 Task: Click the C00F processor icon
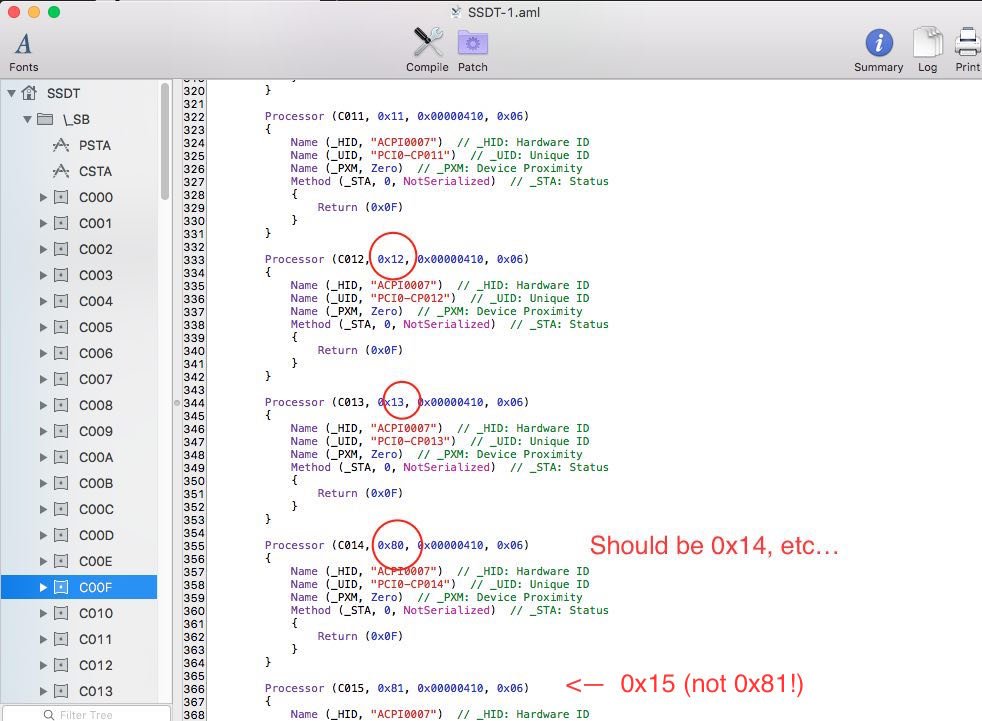pos(61,587)
